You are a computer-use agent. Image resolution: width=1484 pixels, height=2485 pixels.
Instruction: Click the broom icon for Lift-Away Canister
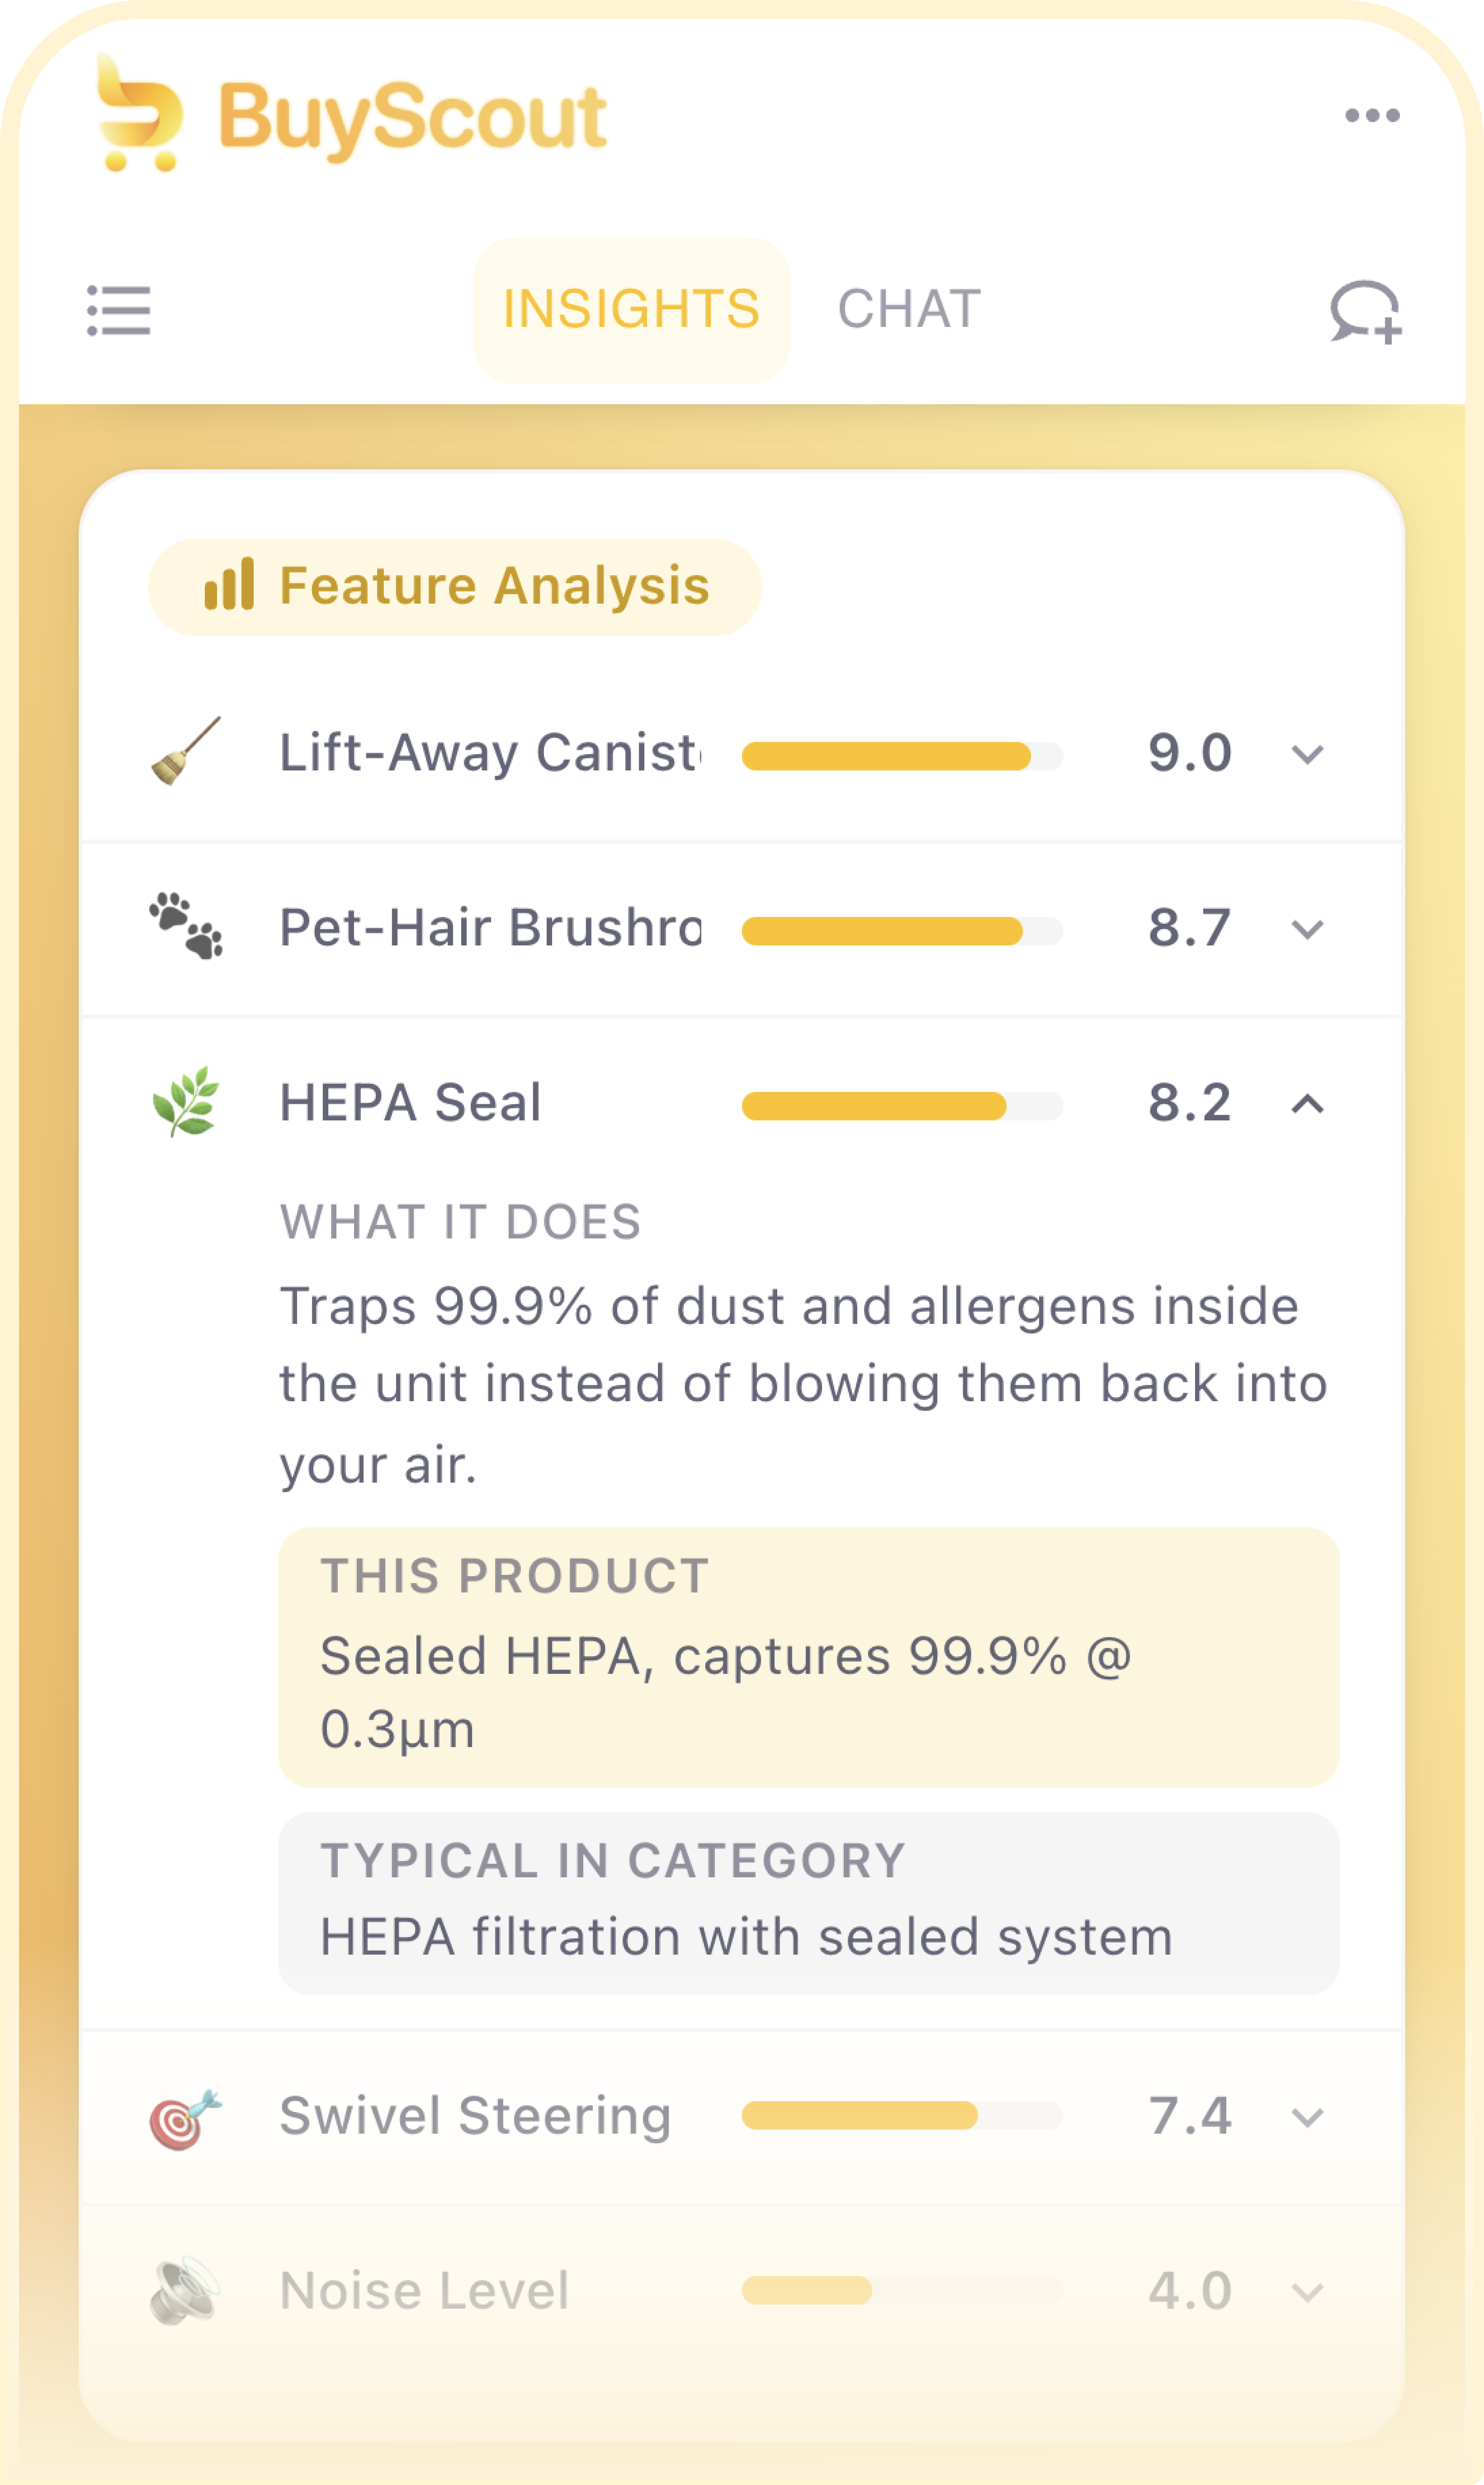coord(186,751)
